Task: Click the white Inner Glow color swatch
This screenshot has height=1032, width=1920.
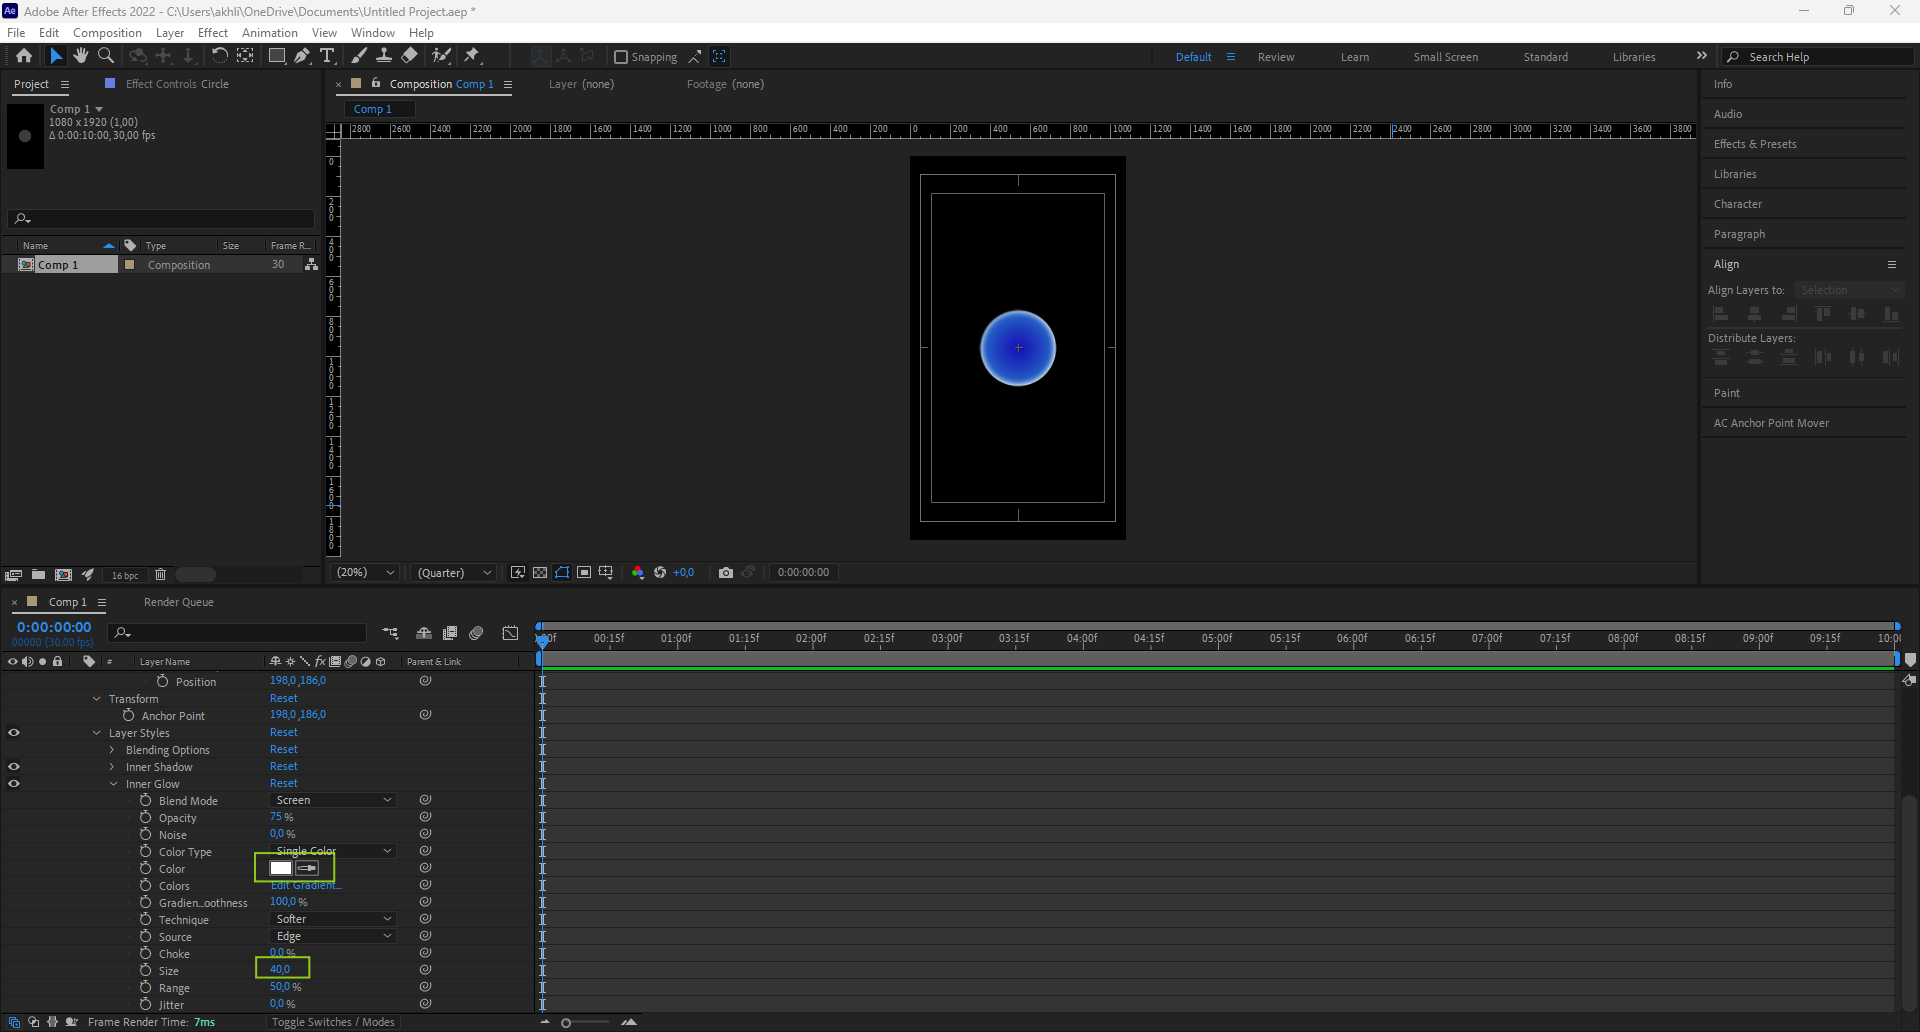Action: coord(281,868)
